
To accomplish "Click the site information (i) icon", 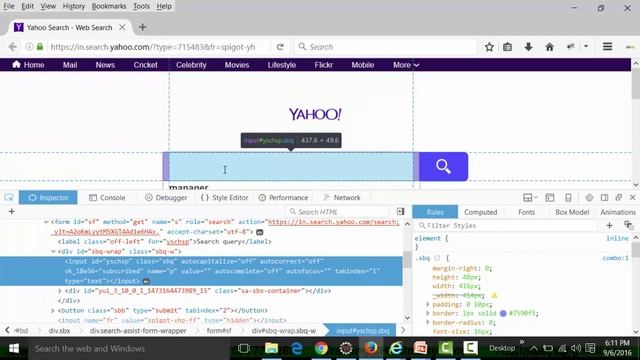I will [x=29, y=47].
